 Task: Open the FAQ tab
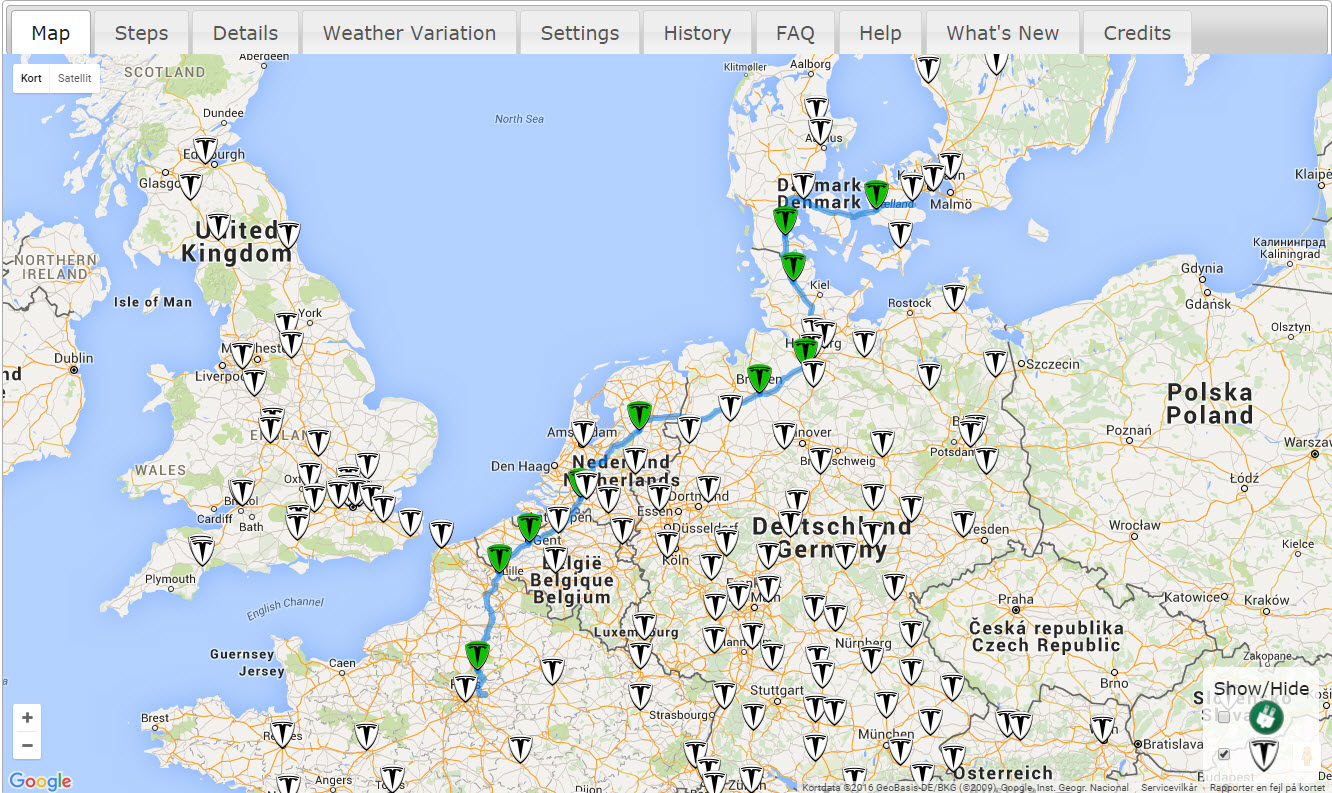tap(795, 33)
